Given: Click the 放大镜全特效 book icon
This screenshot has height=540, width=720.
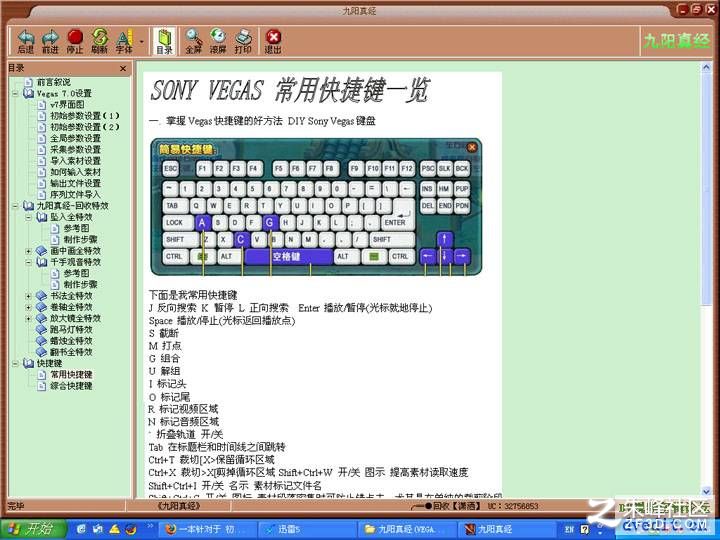Looking at the screenshot, I should coord(42,318).
